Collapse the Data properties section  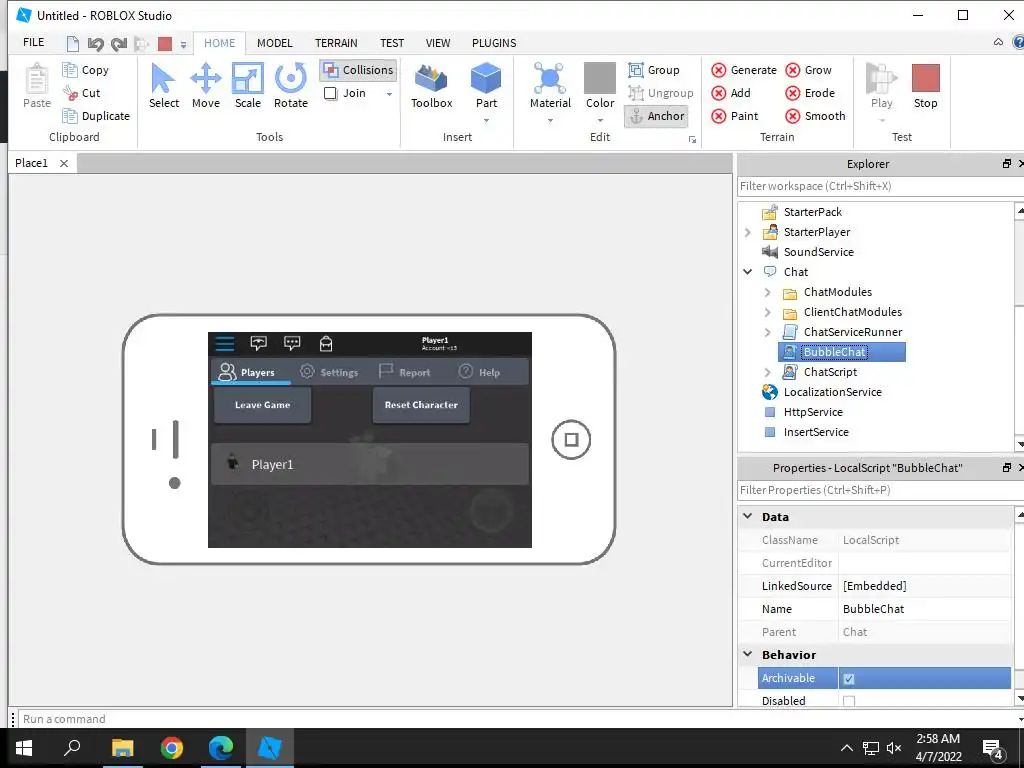pos(748,516)
